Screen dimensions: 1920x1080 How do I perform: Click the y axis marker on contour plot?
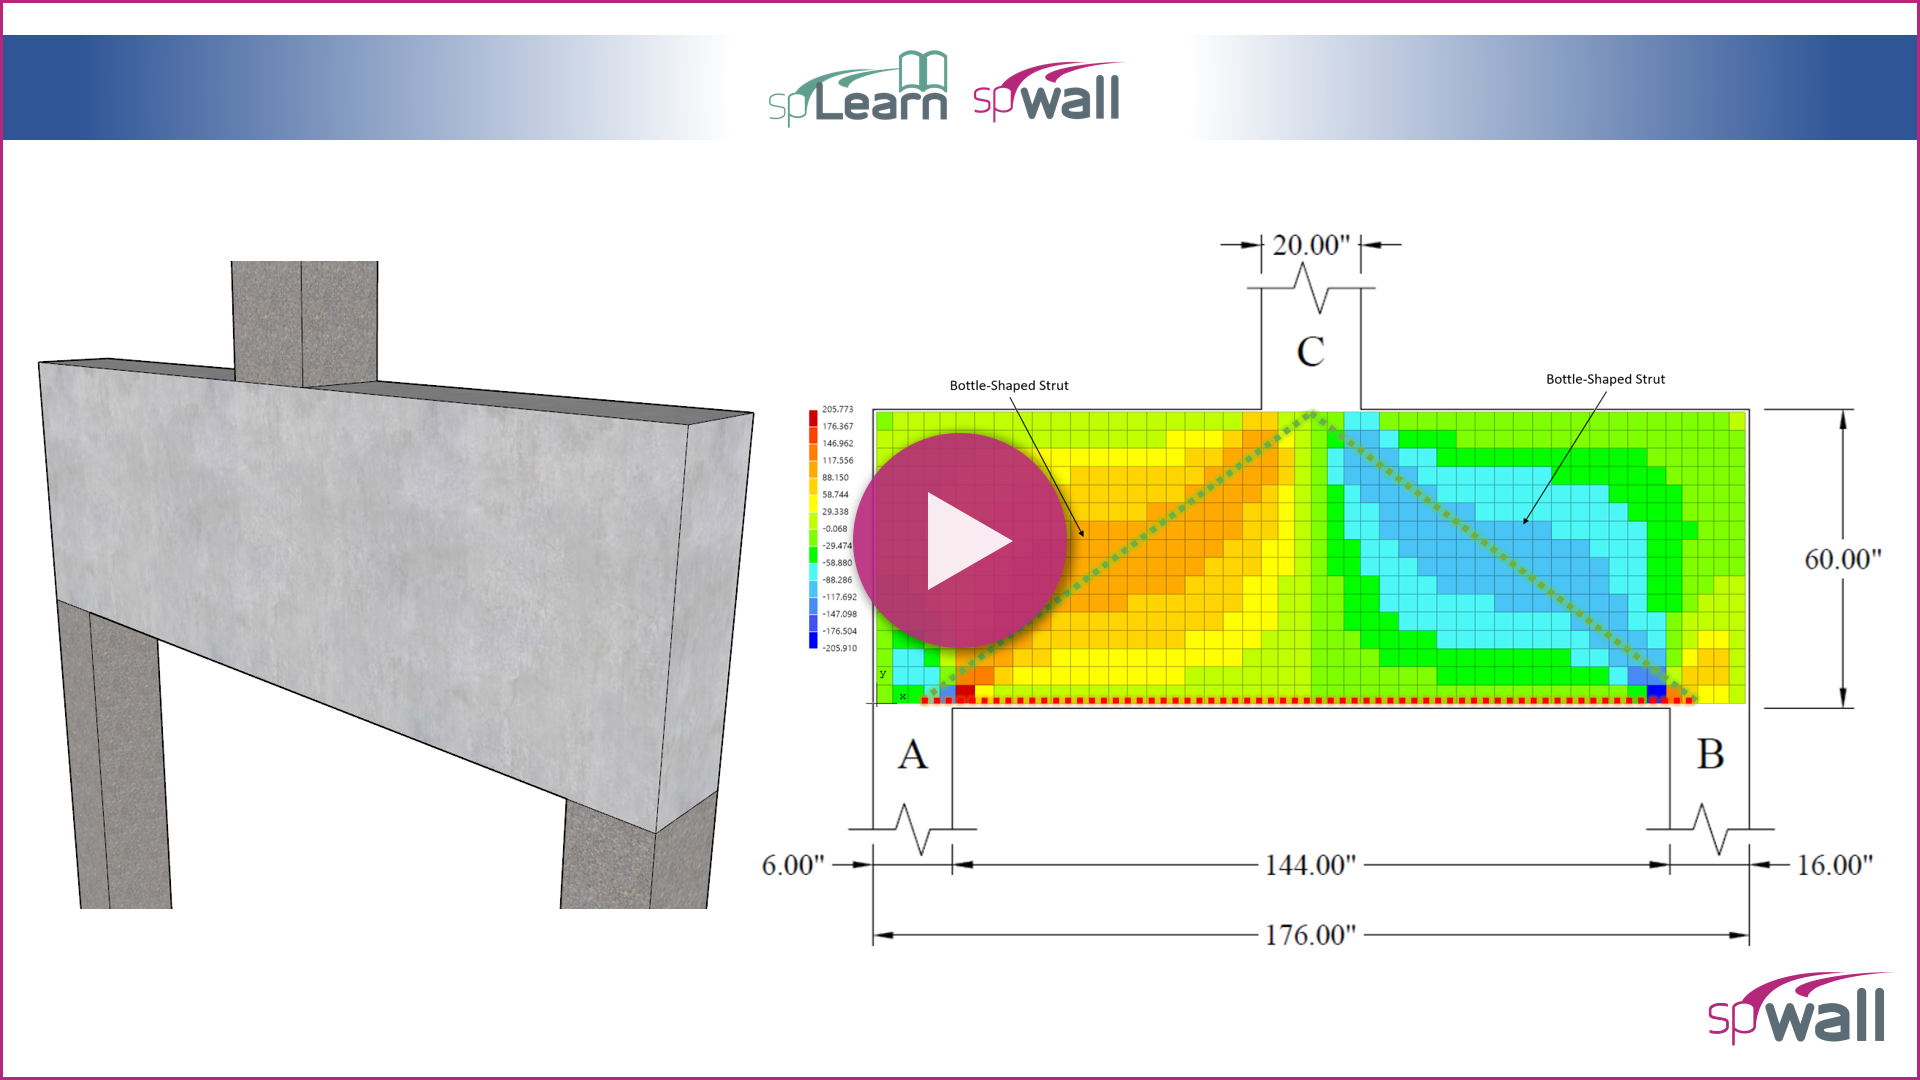pyautogui.click(x=882, y=674)
